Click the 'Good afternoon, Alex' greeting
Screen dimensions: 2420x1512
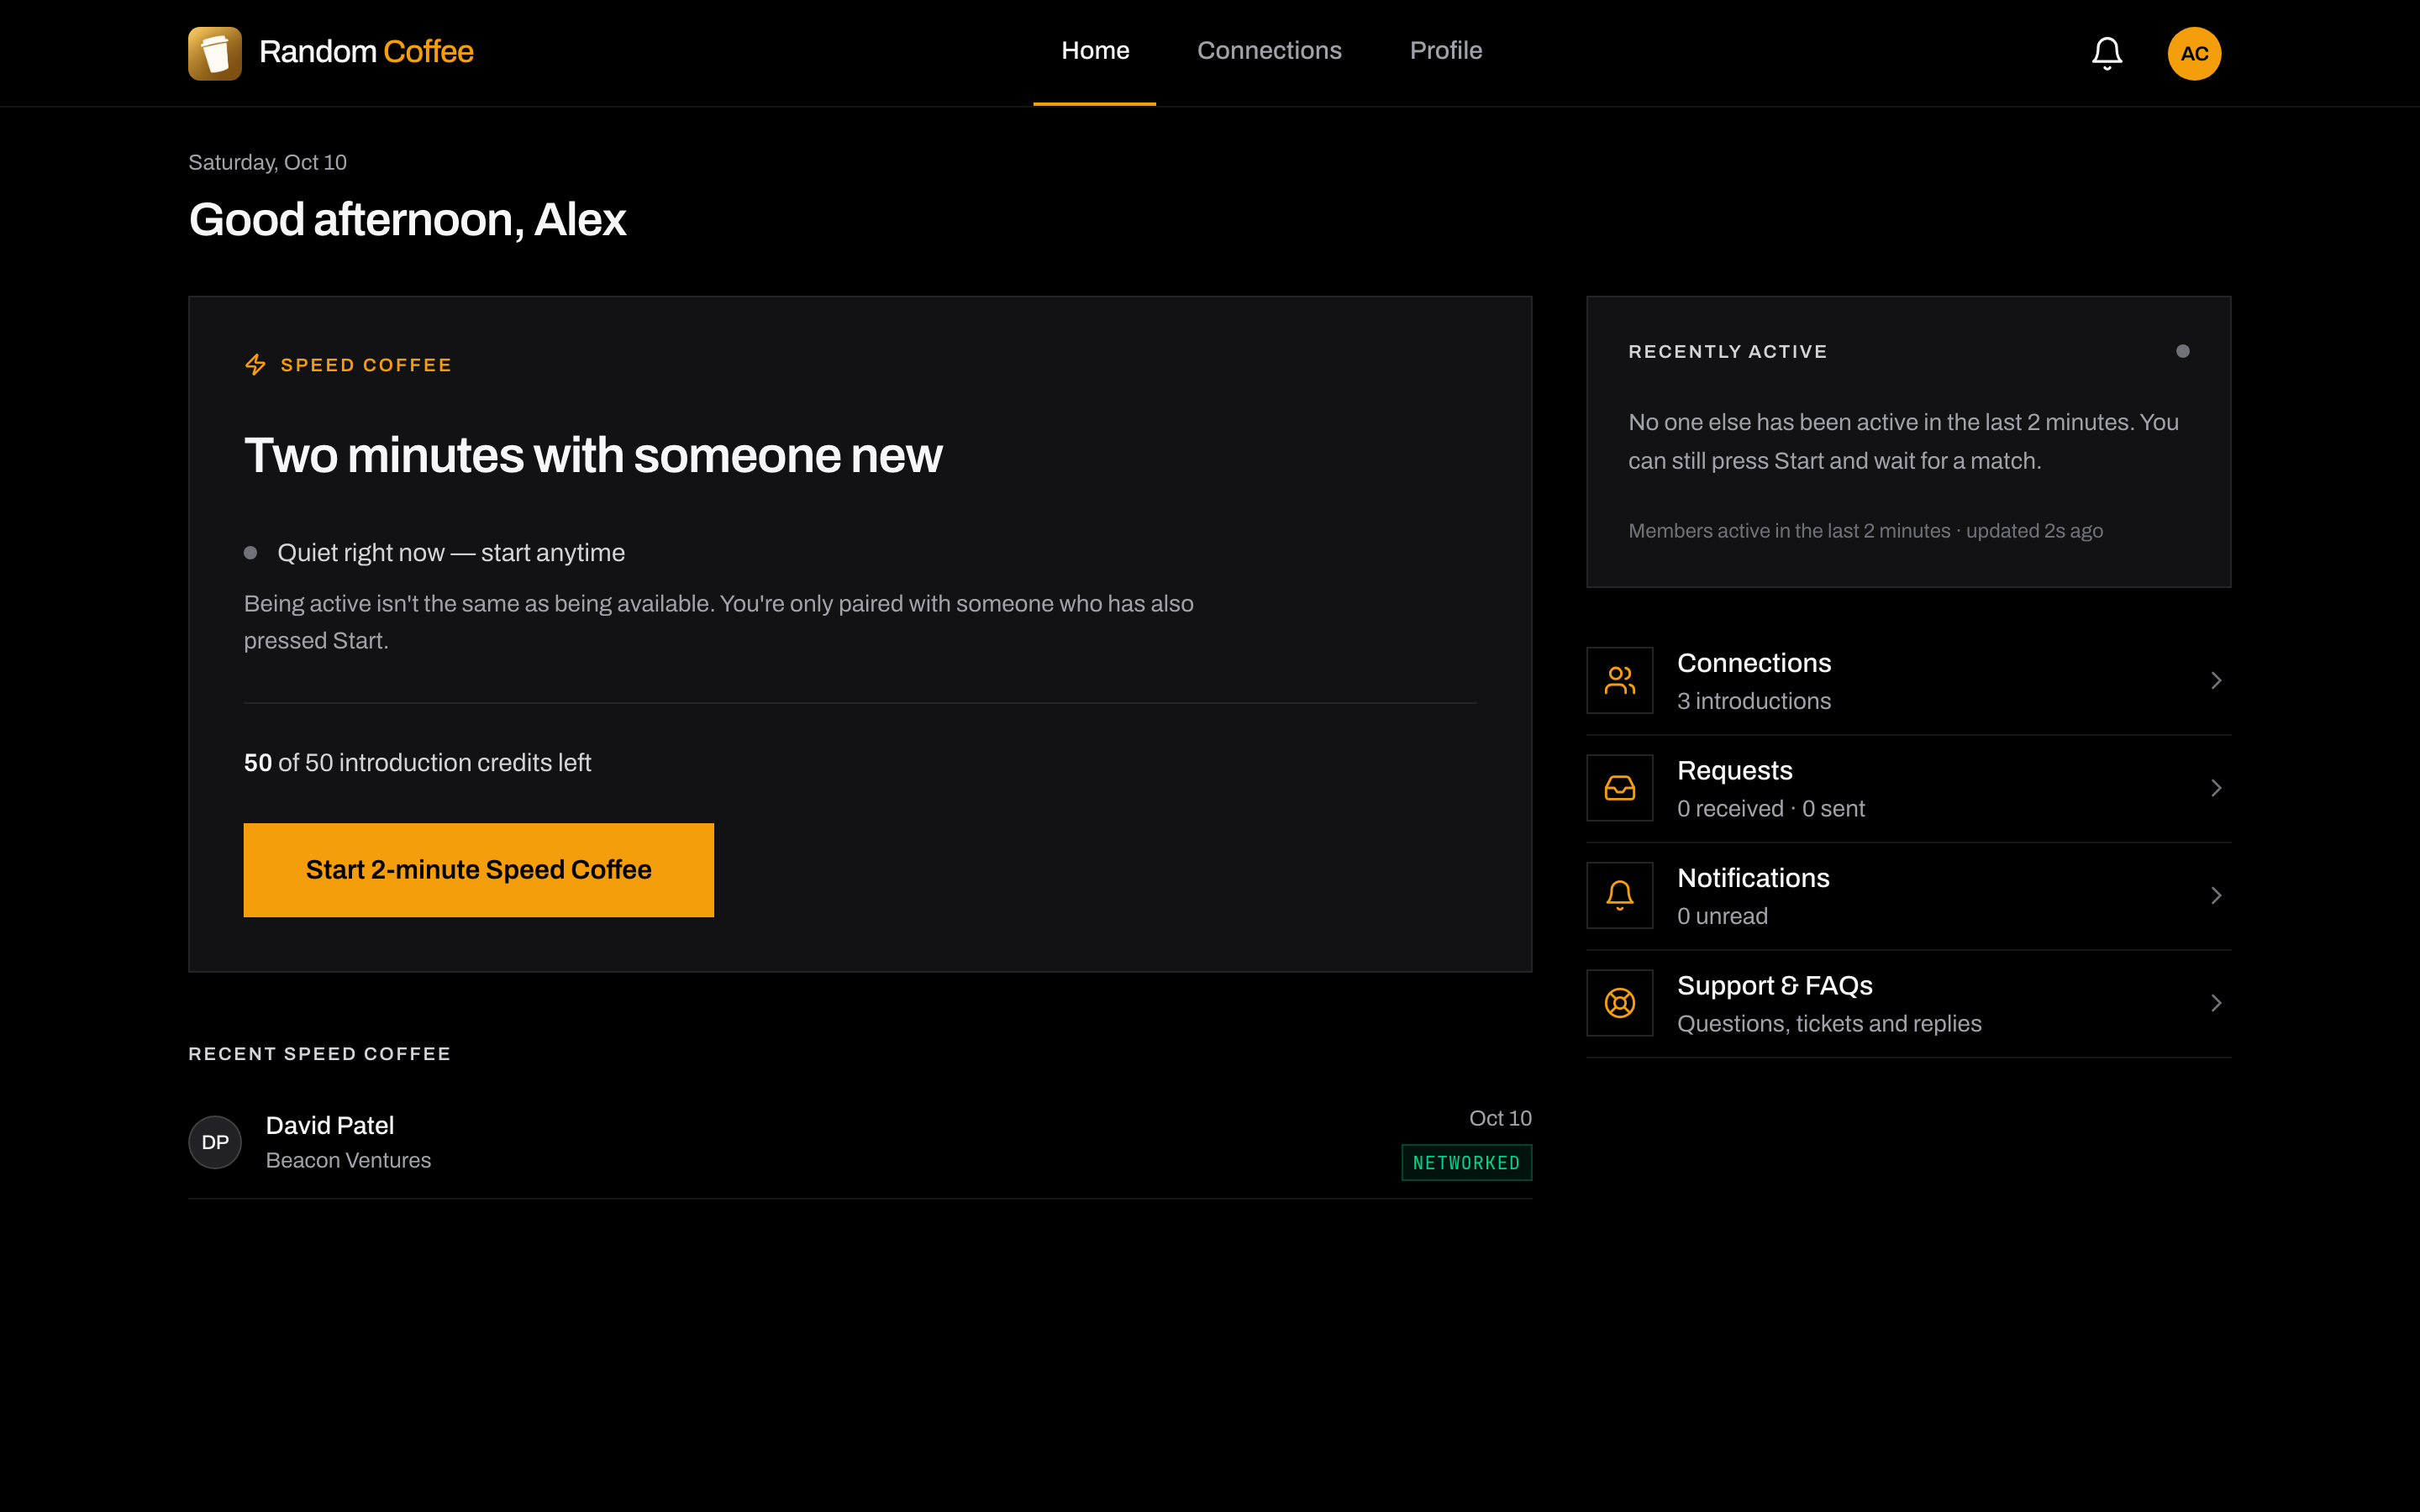point(407,220)
